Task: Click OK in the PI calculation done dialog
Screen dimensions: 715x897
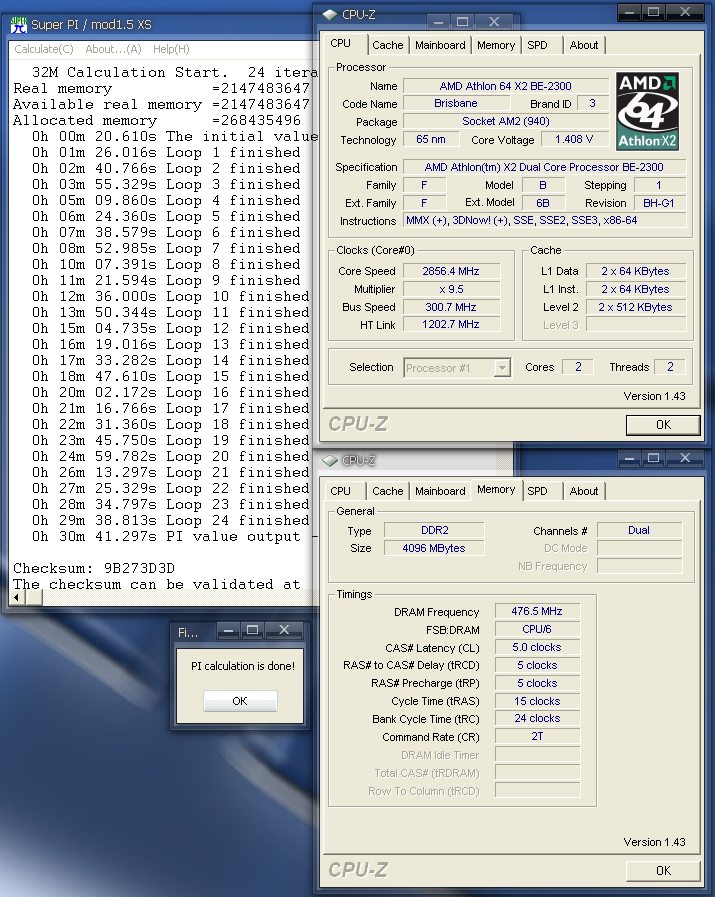Action: (x=240, y=701)
